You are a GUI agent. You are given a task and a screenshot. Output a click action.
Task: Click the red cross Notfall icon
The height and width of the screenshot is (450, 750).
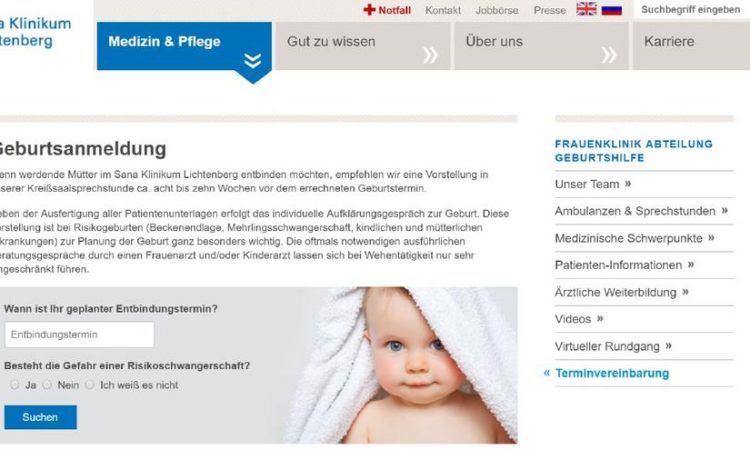point(369,10)
